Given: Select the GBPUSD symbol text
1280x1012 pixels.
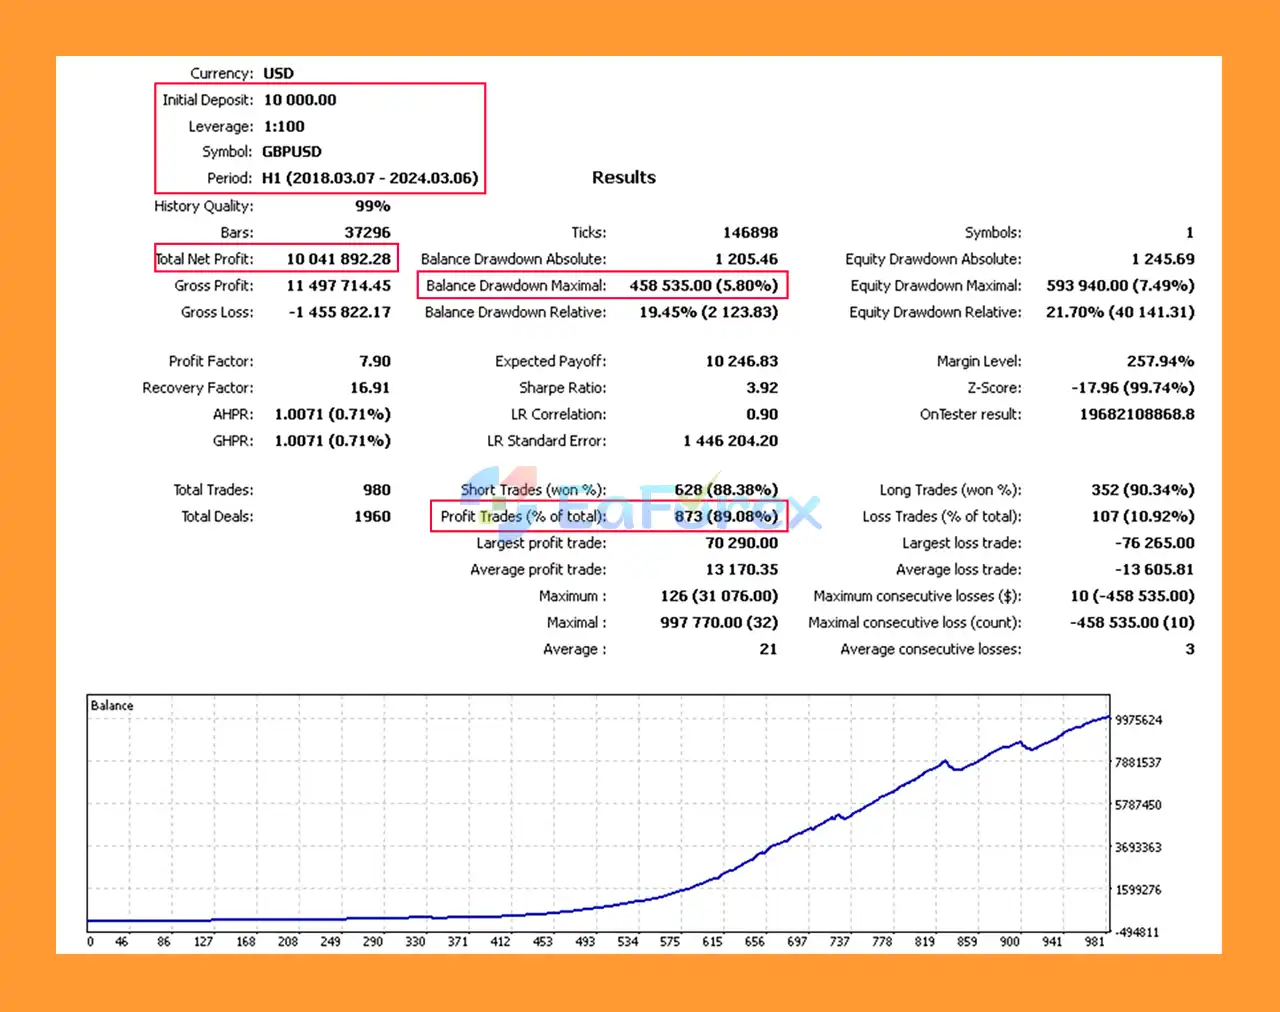Looking at the screenshot, I should (x=292, y=152).
